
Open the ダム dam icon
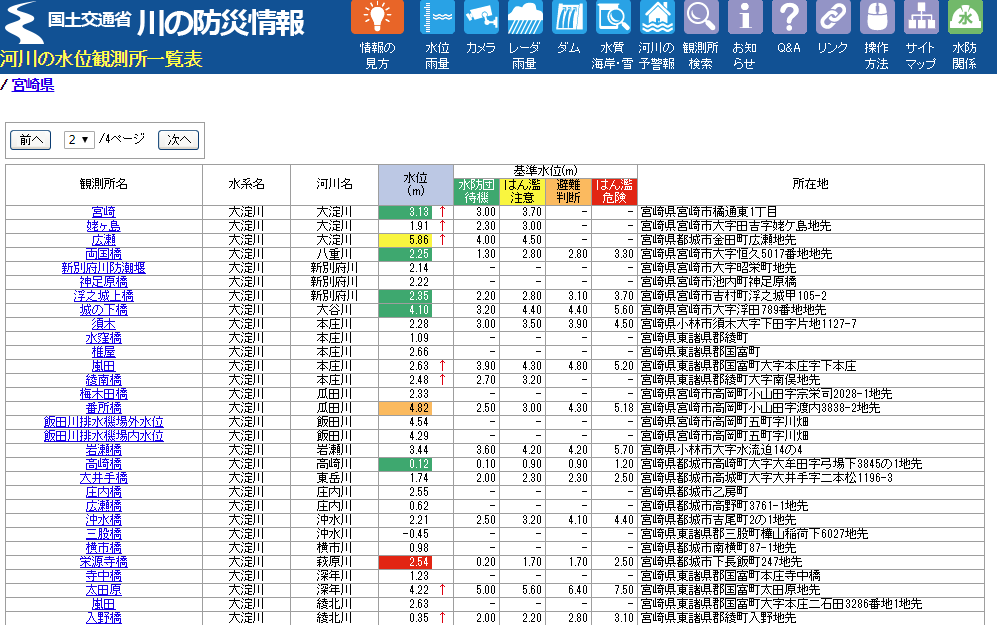tap(568, 18)
